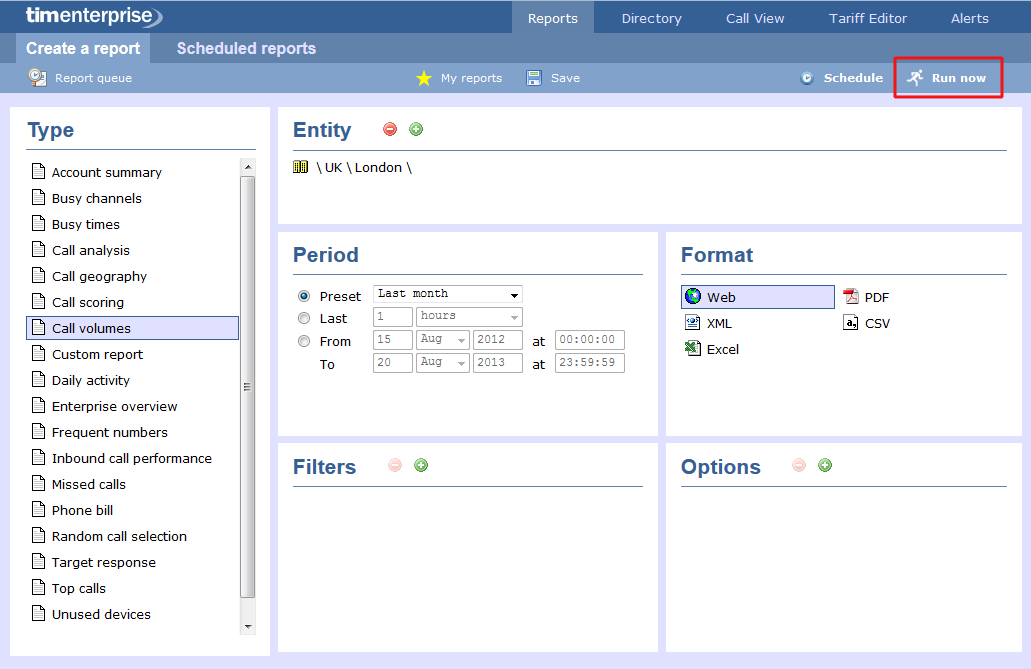Open the Scheduled reports tab

(246, 49)
